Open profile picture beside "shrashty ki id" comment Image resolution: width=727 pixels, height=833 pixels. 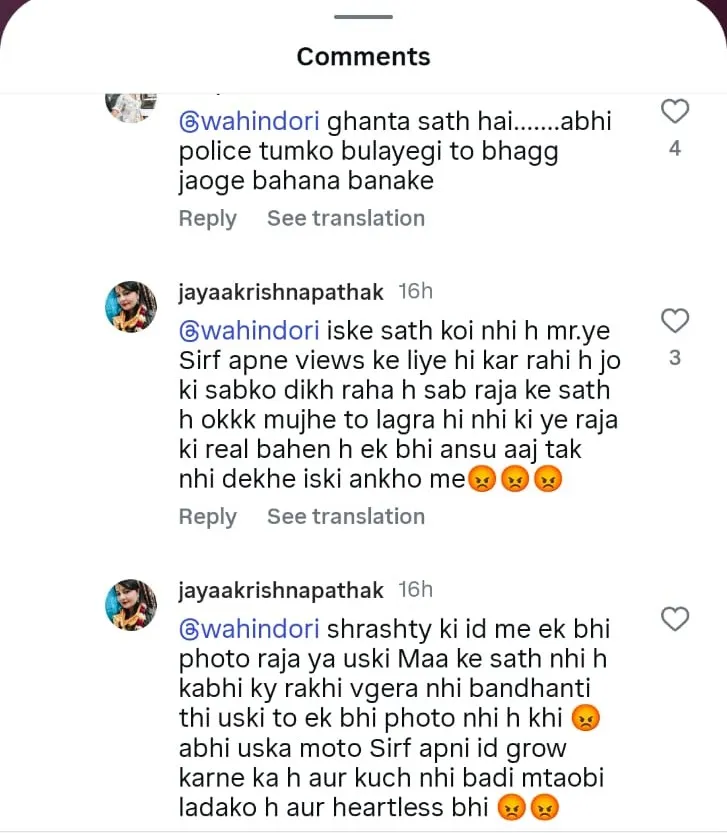pyautogui.click(x=131, y=605)
